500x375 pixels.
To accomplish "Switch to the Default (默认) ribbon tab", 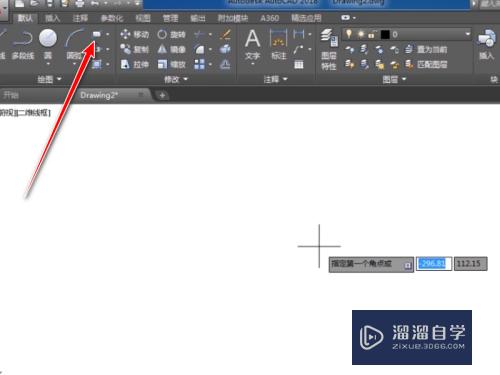I will [x=25, y=18].
